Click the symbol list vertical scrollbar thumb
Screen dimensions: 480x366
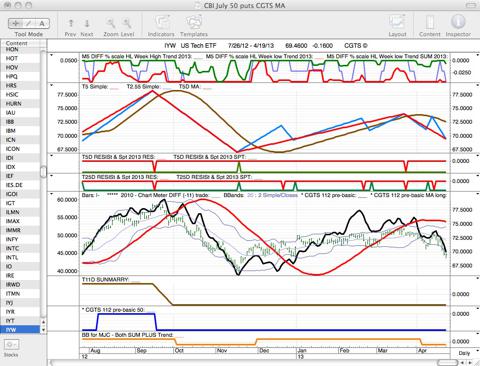(x=43, y=172)
